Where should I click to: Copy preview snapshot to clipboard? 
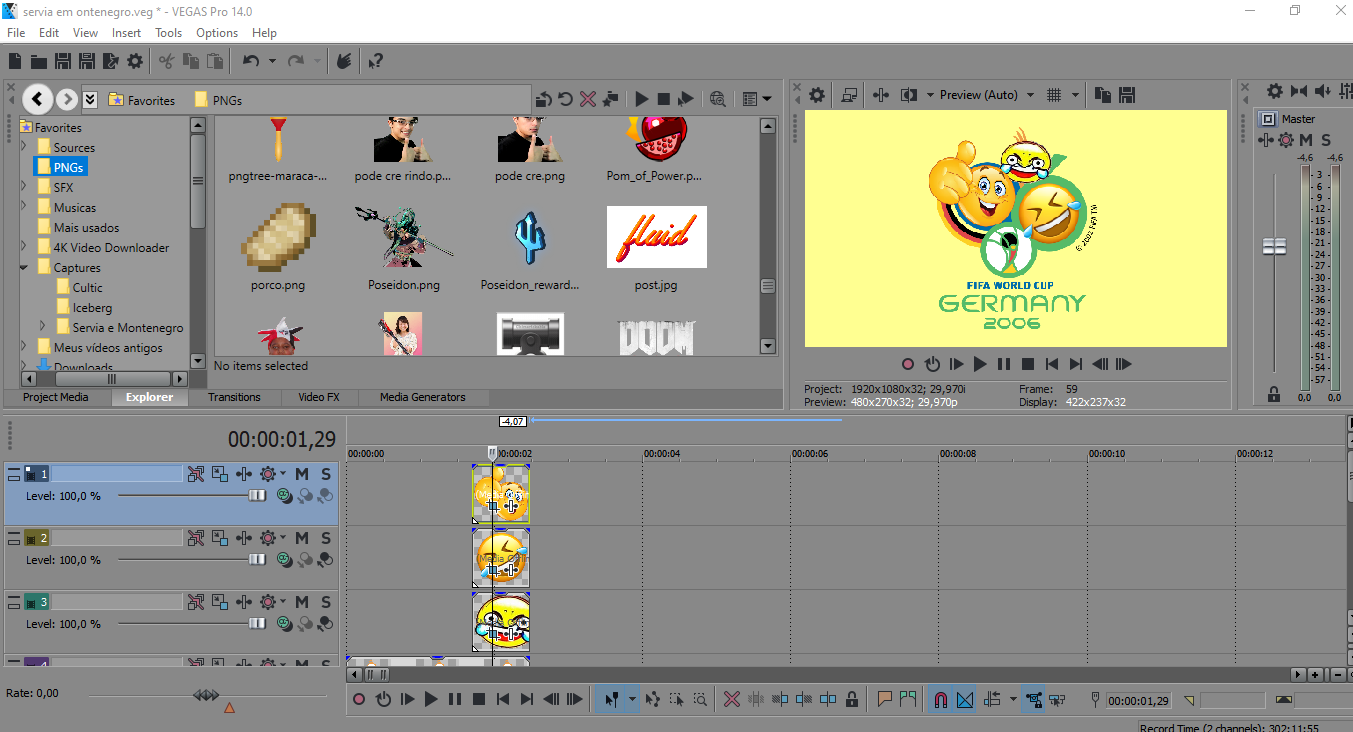1103,95
